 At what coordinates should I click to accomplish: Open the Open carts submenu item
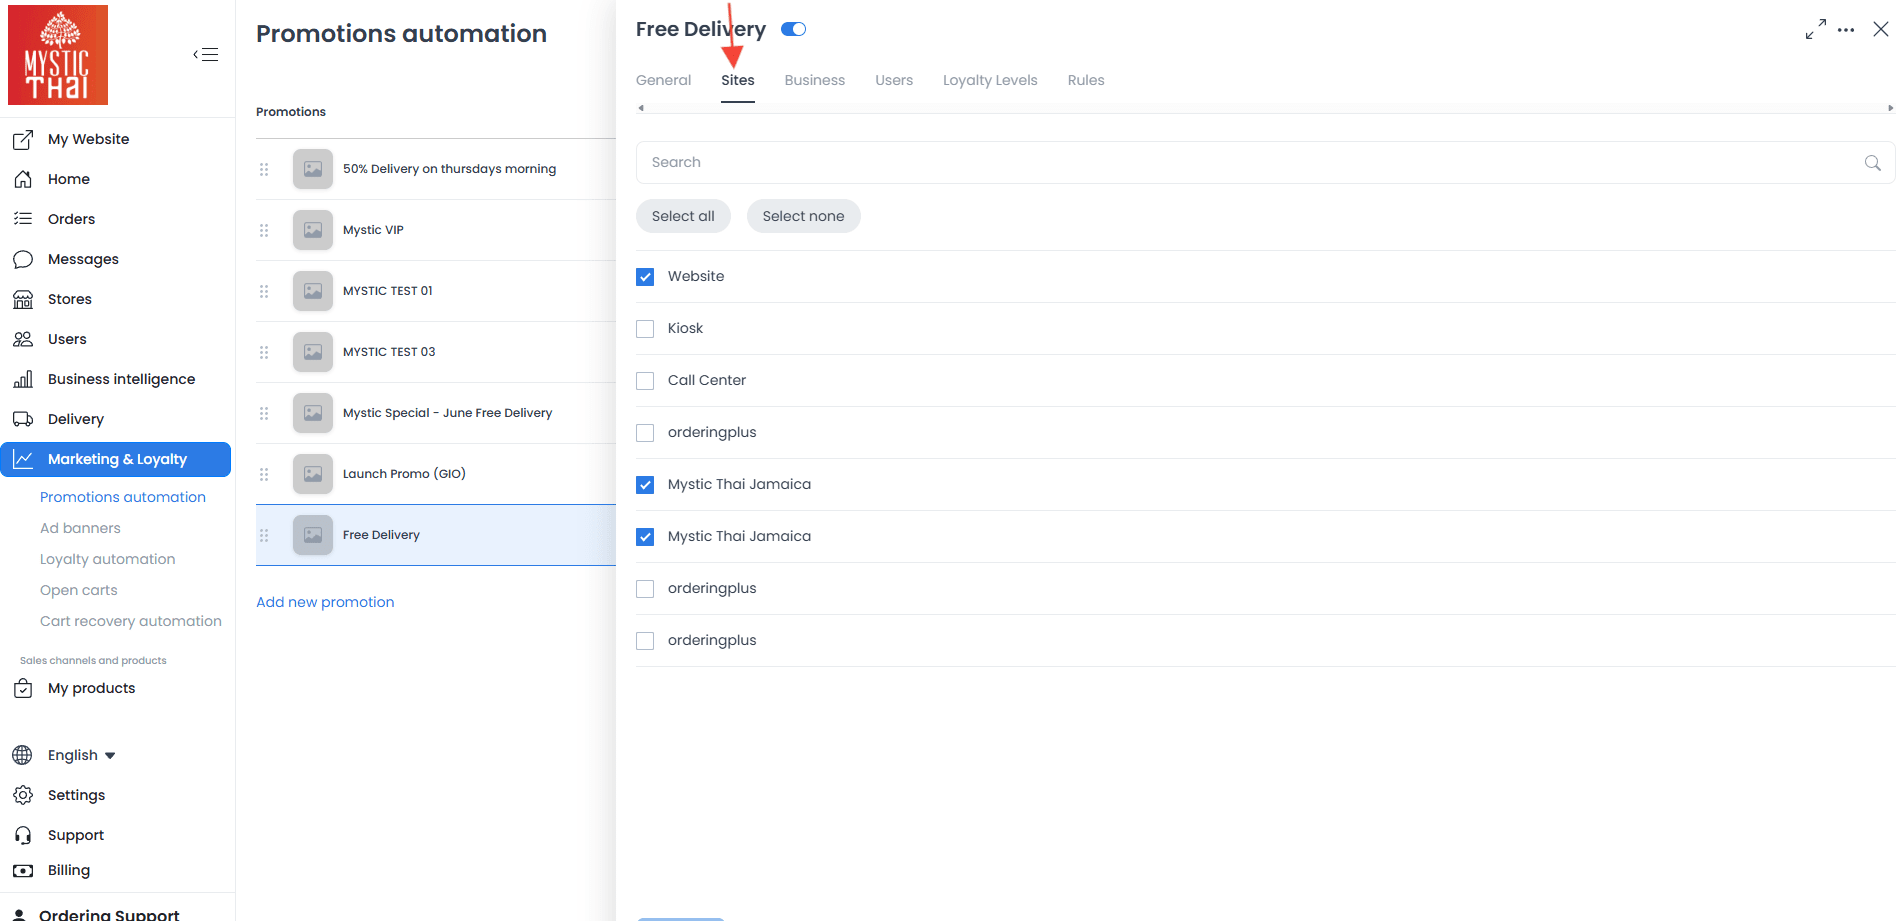79,590
